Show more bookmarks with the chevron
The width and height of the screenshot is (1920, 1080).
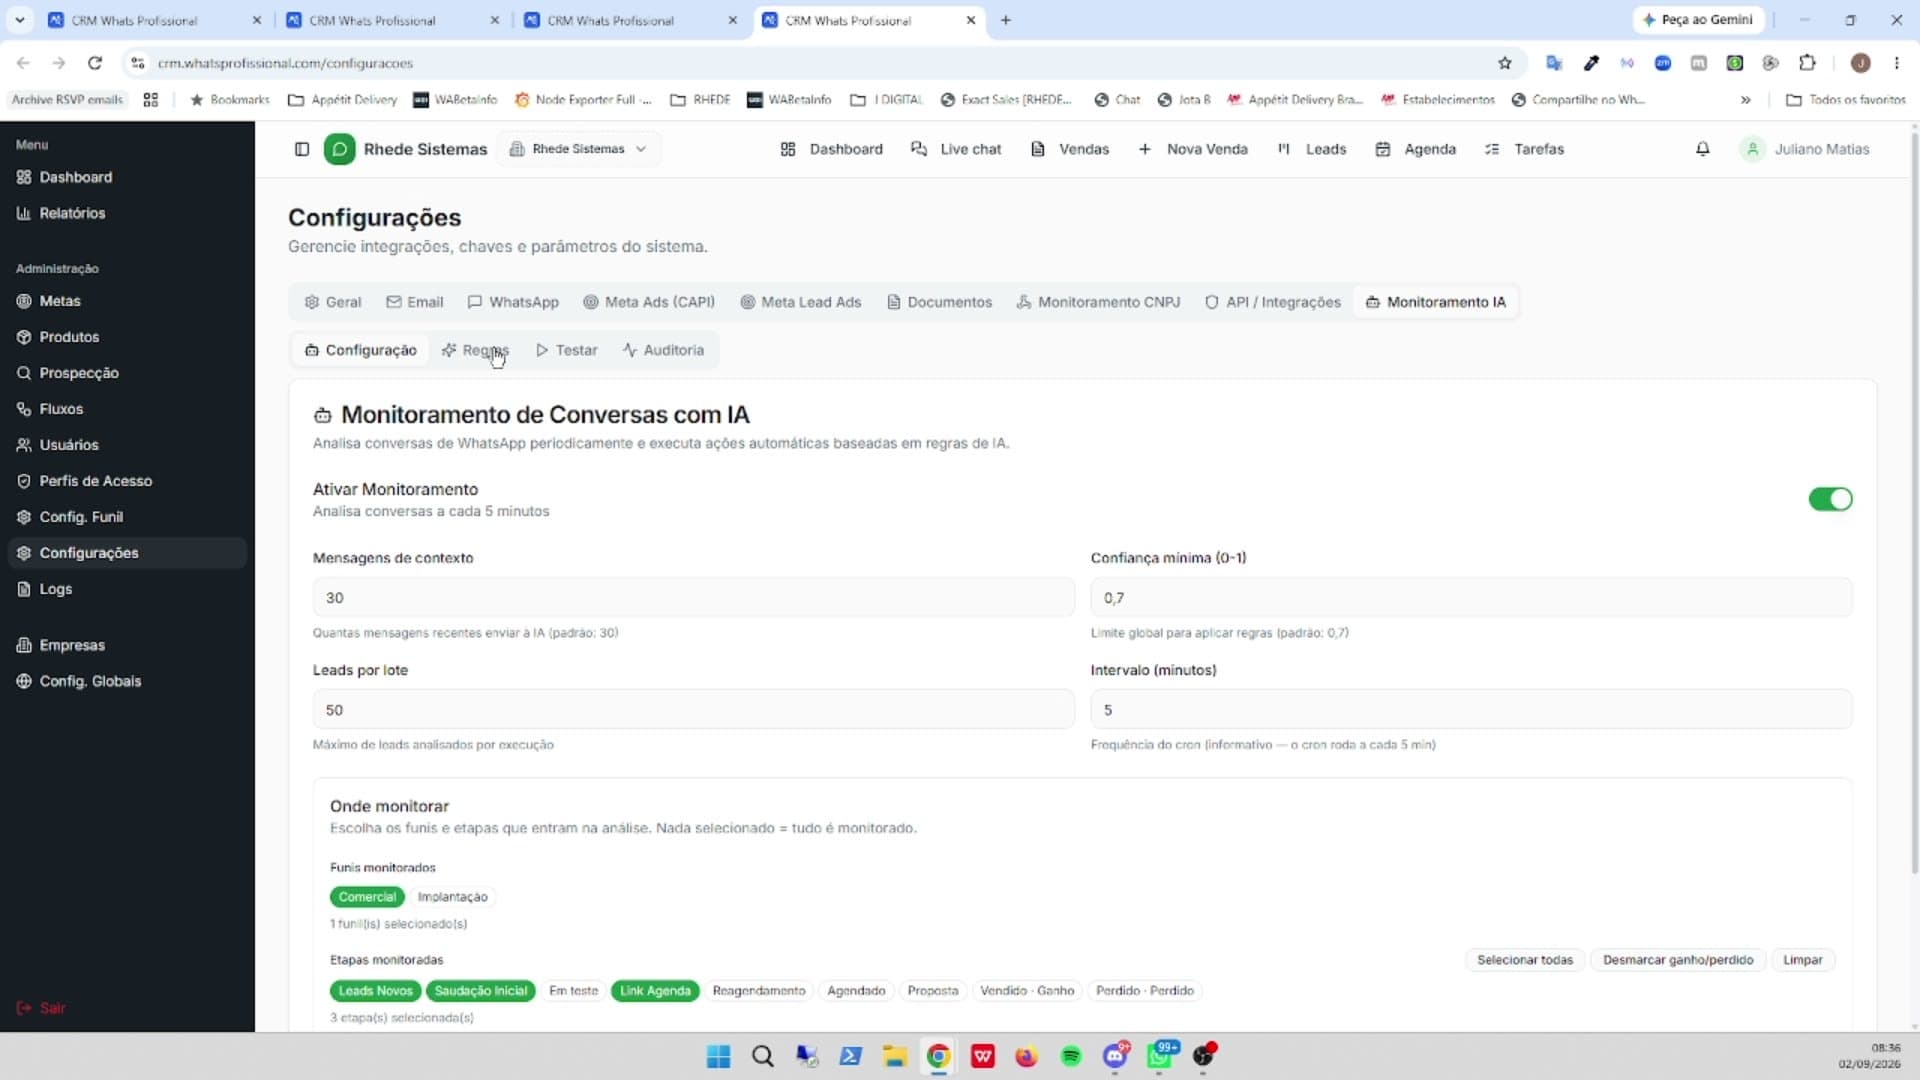pyautogui.click(x=1745, y=100)
